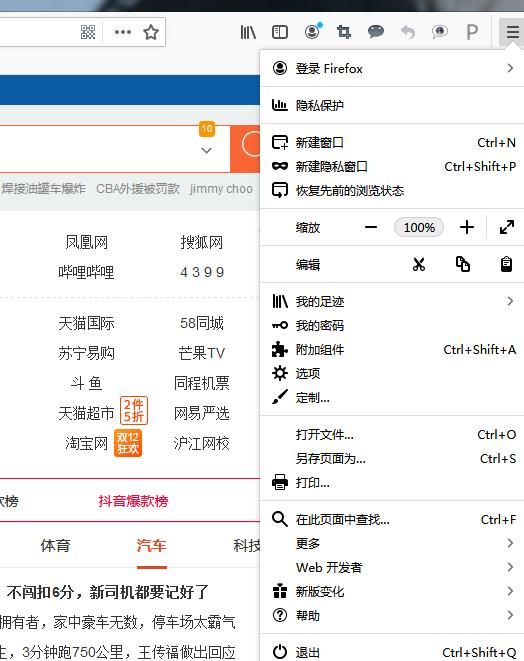Click the orange search button

click(x=245, y=149)
